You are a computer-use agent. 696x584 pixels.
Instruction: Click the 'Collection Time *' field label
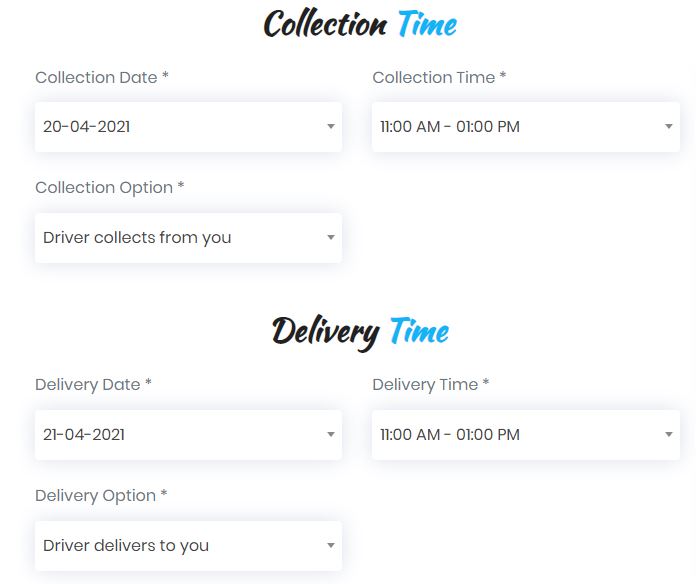(x=439, y=77)
